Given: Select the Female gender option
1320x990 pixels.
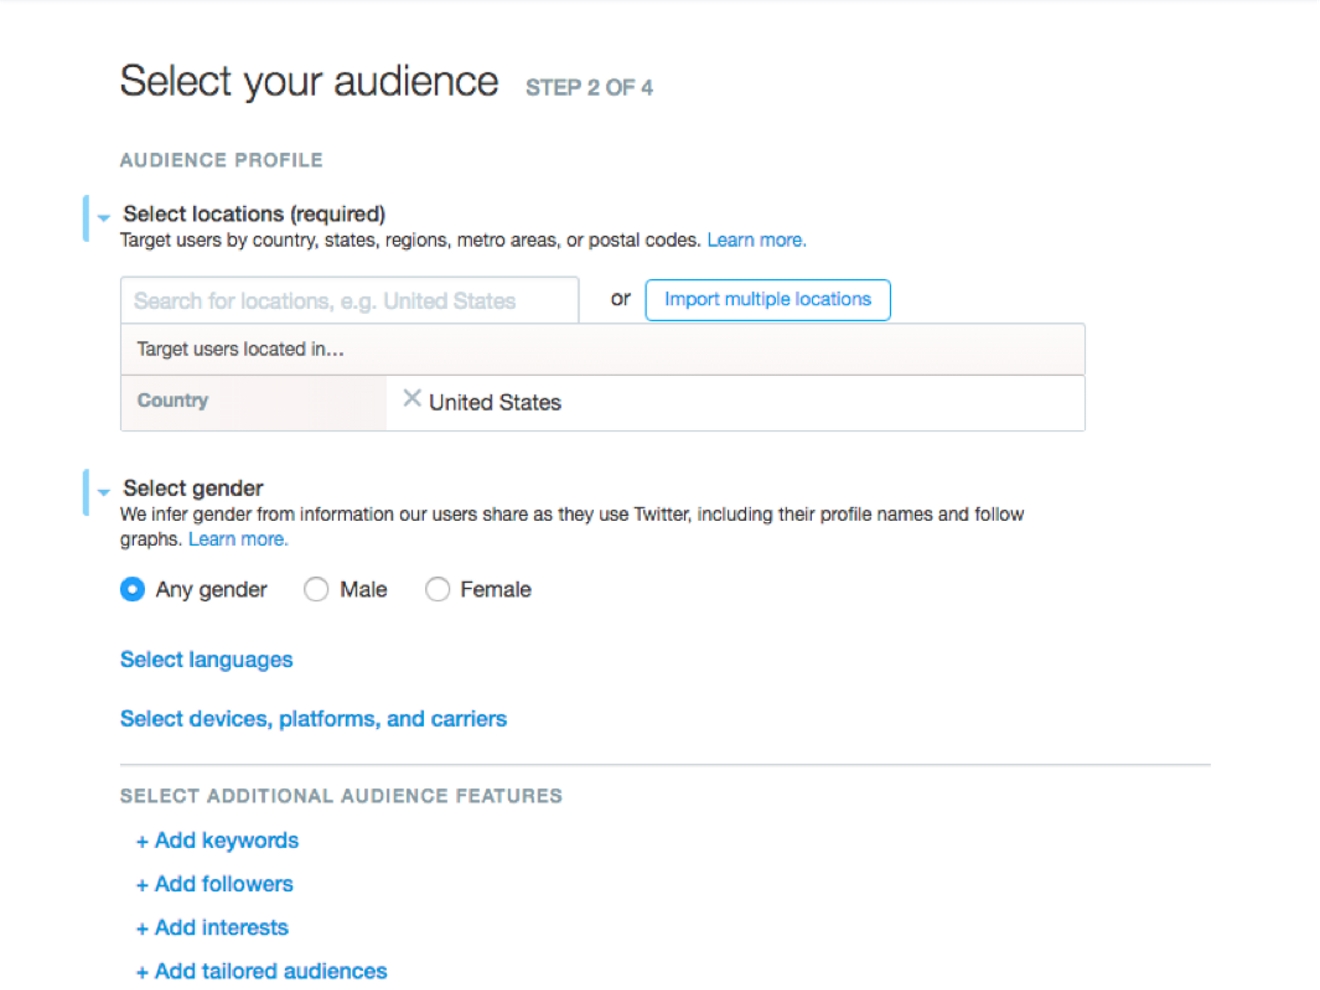Looking at the screenshot, I should click(x=438, y=589).
